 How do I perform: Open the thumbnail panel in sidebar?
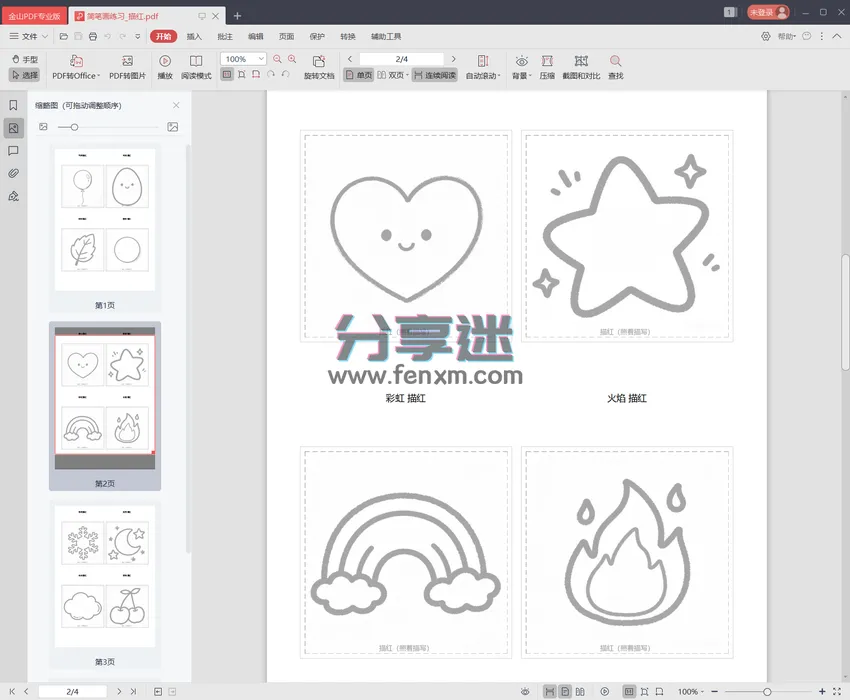[14, 128]
